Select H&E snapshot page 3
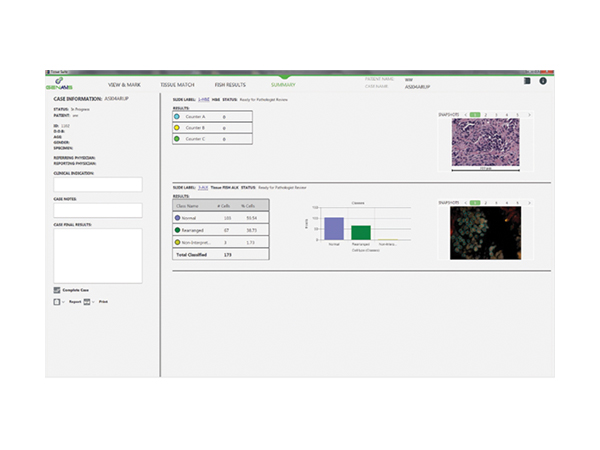600x450 pixels. [496, 115]
